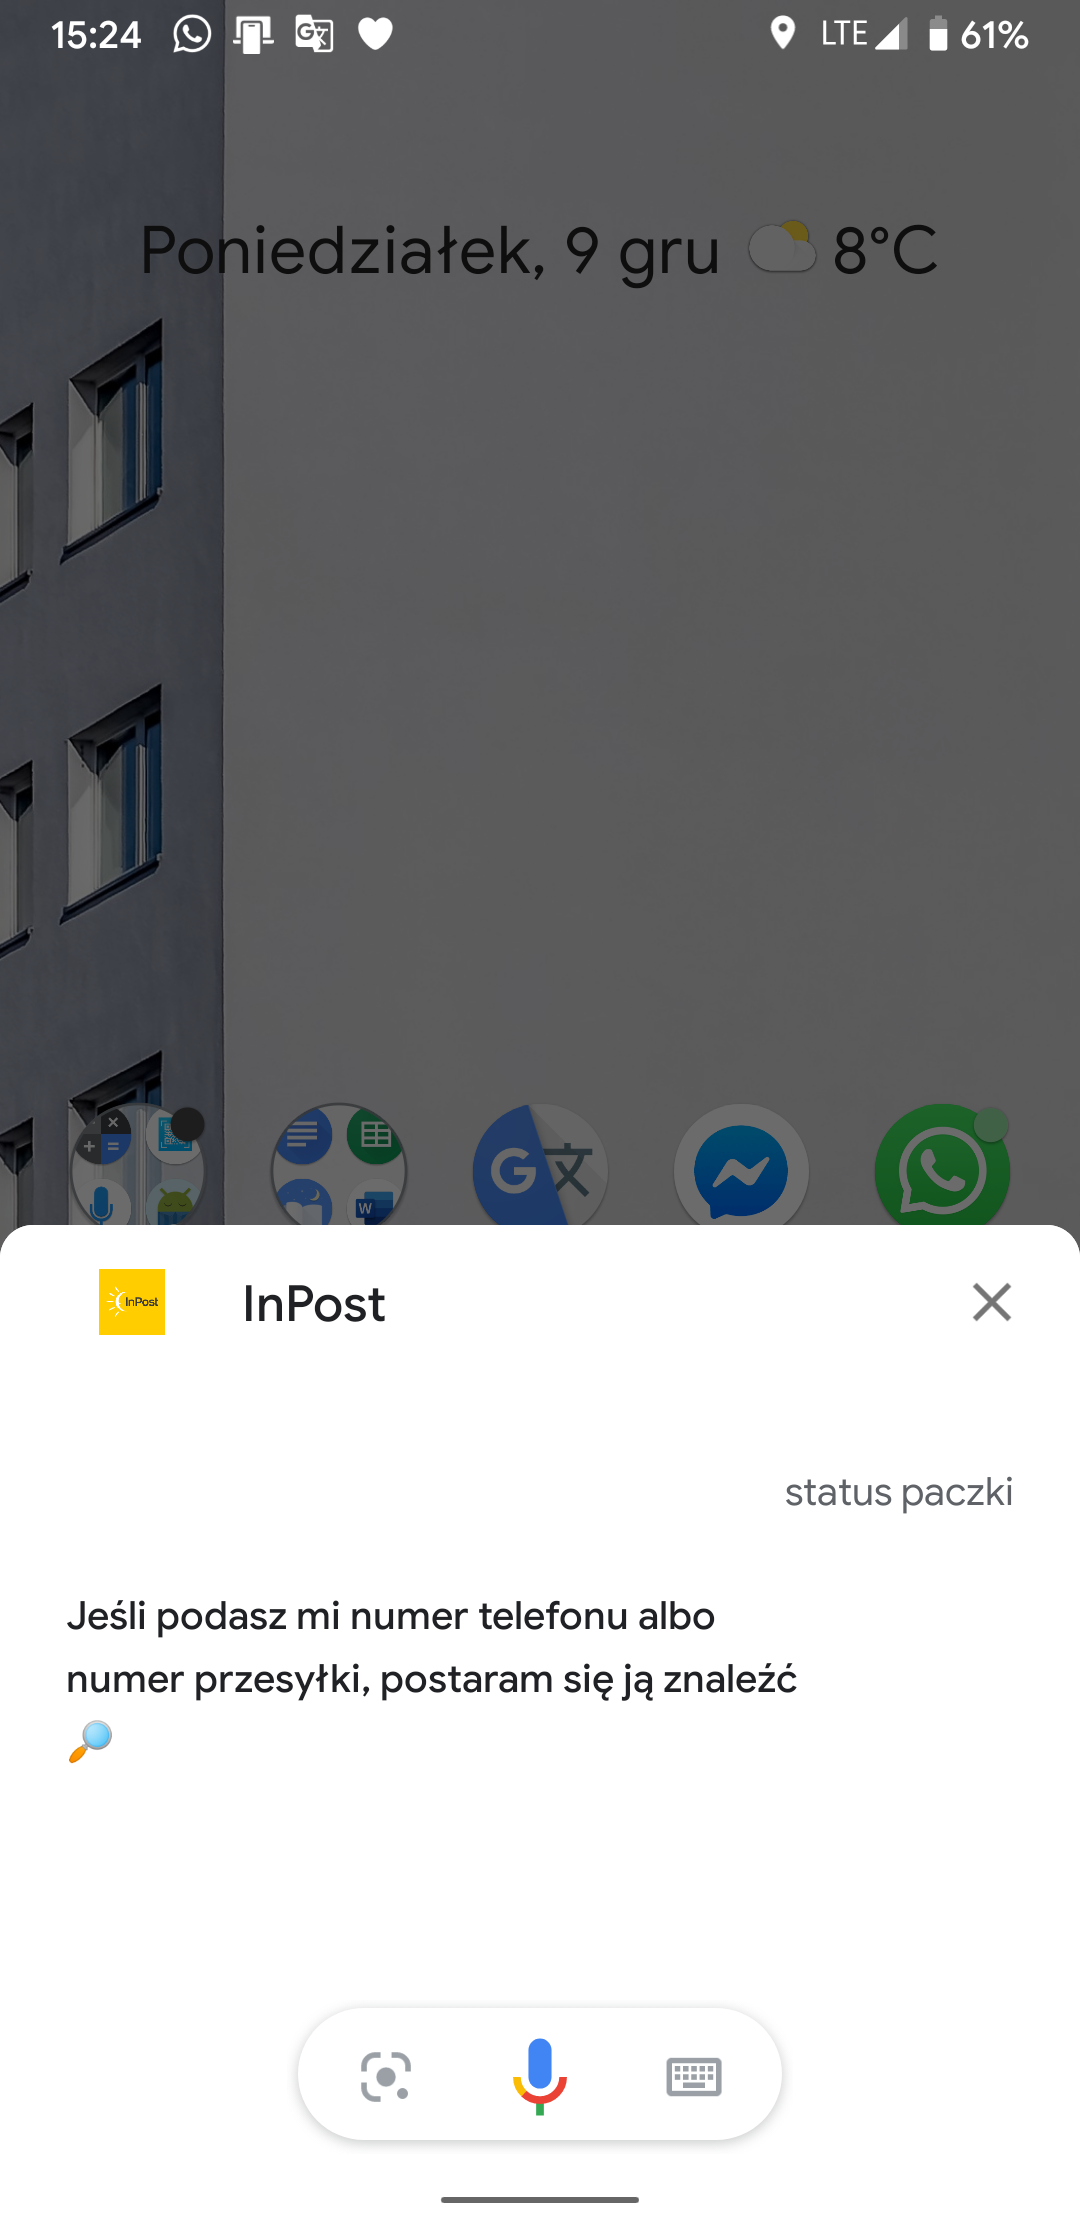Tap the WhatsApp notification in status bar
The width and height of the screenshot is (1080, 2220).
click(x=192, y=34)
